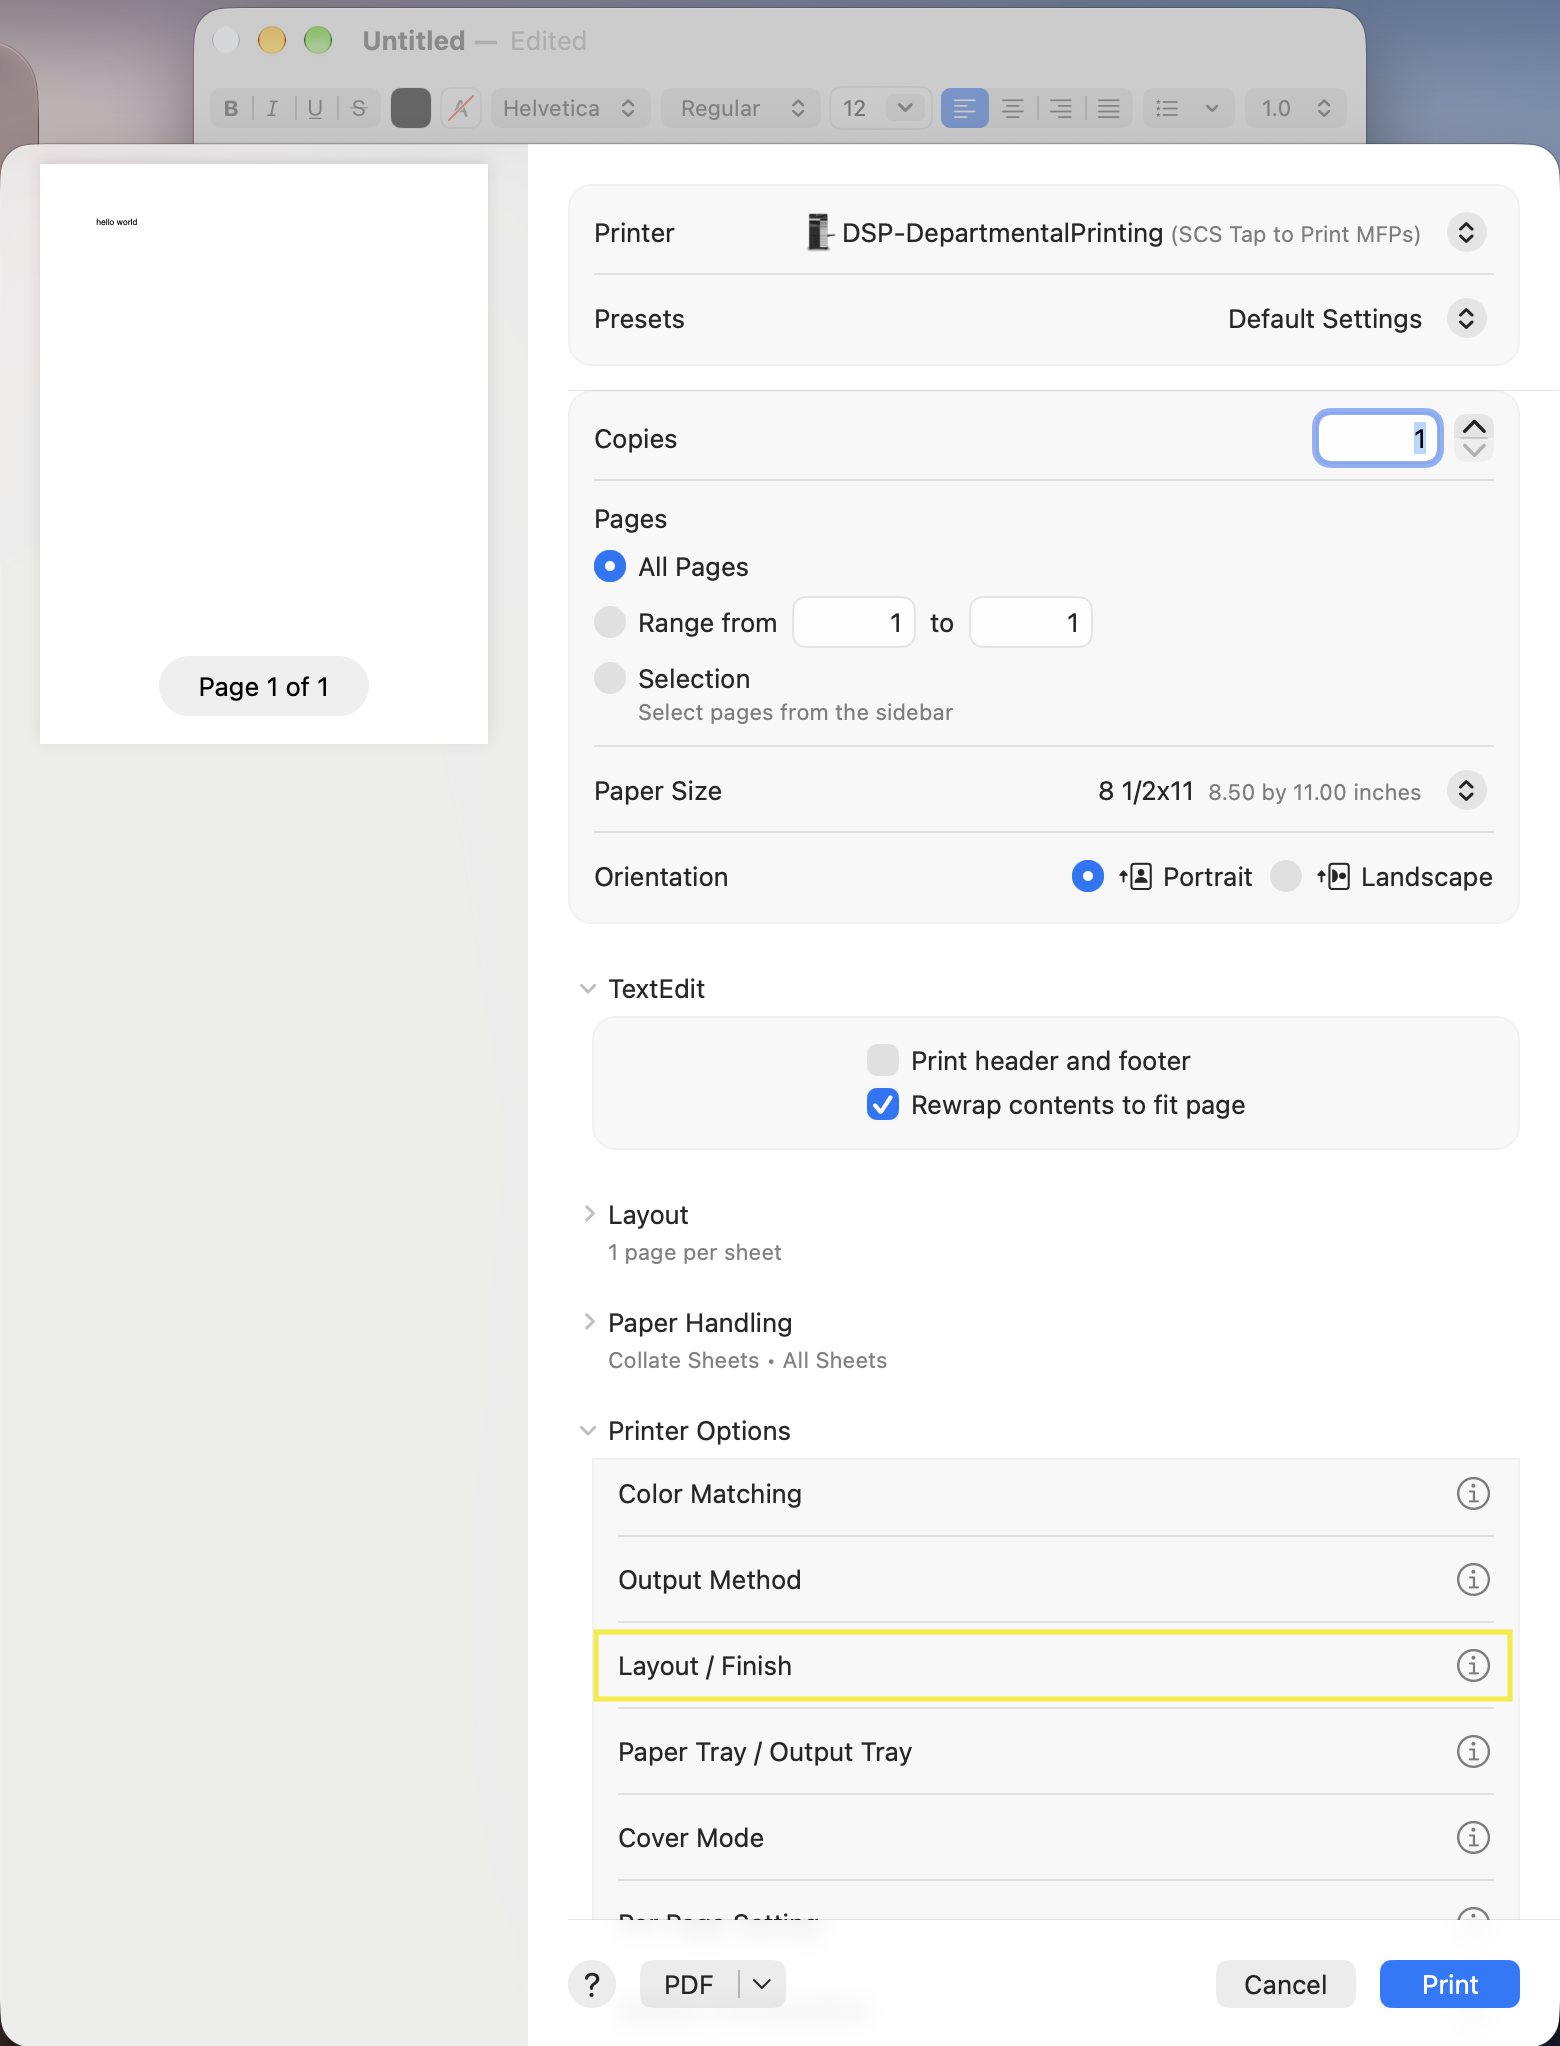
Task: Click the Print button
Action: [x=1449, y=1984]
